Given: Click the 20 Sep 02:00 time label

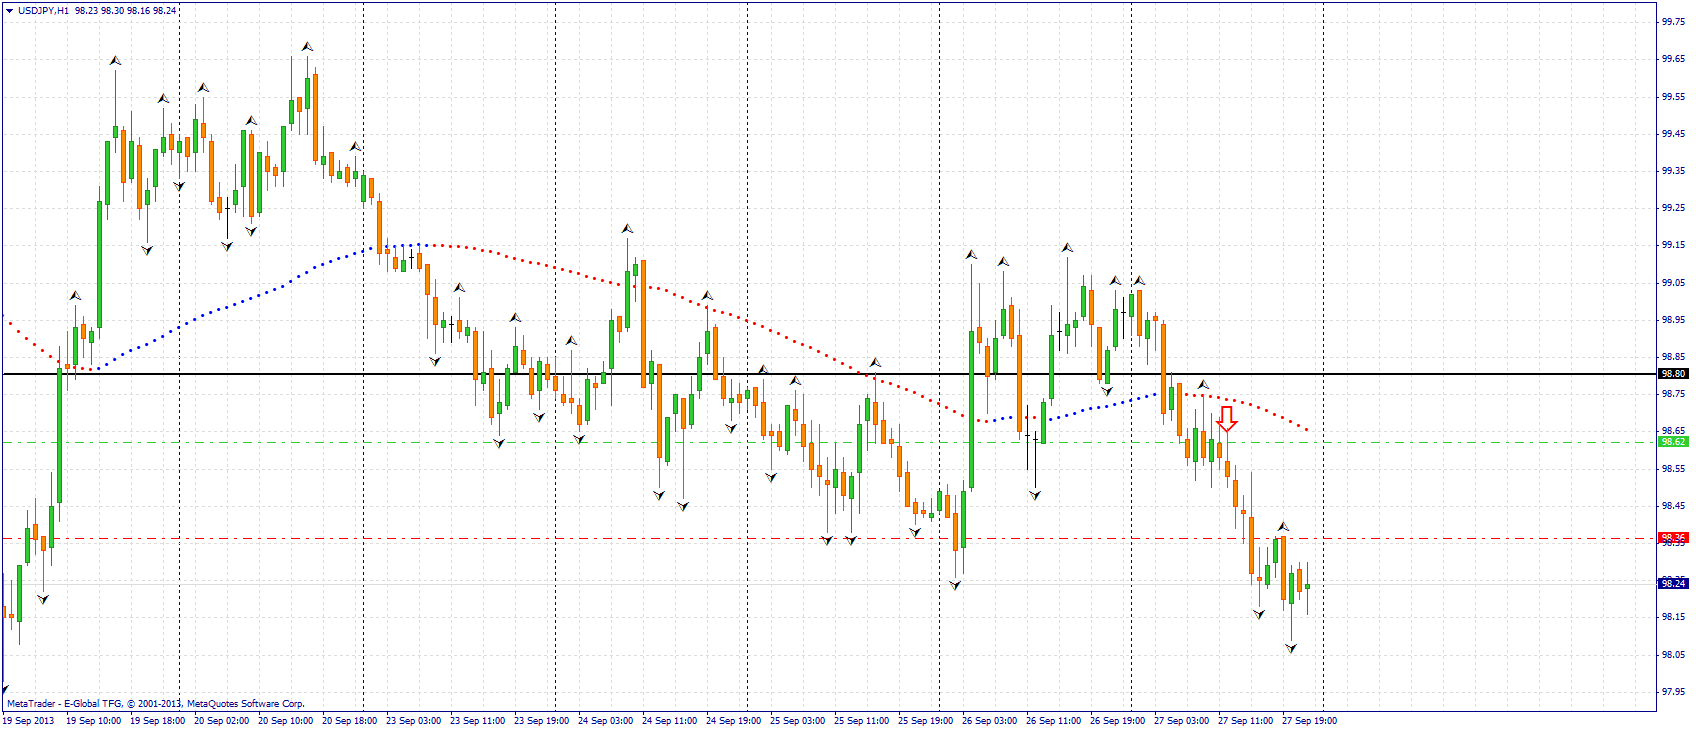Looking at the screenshot, I should [x=222, y=721].
